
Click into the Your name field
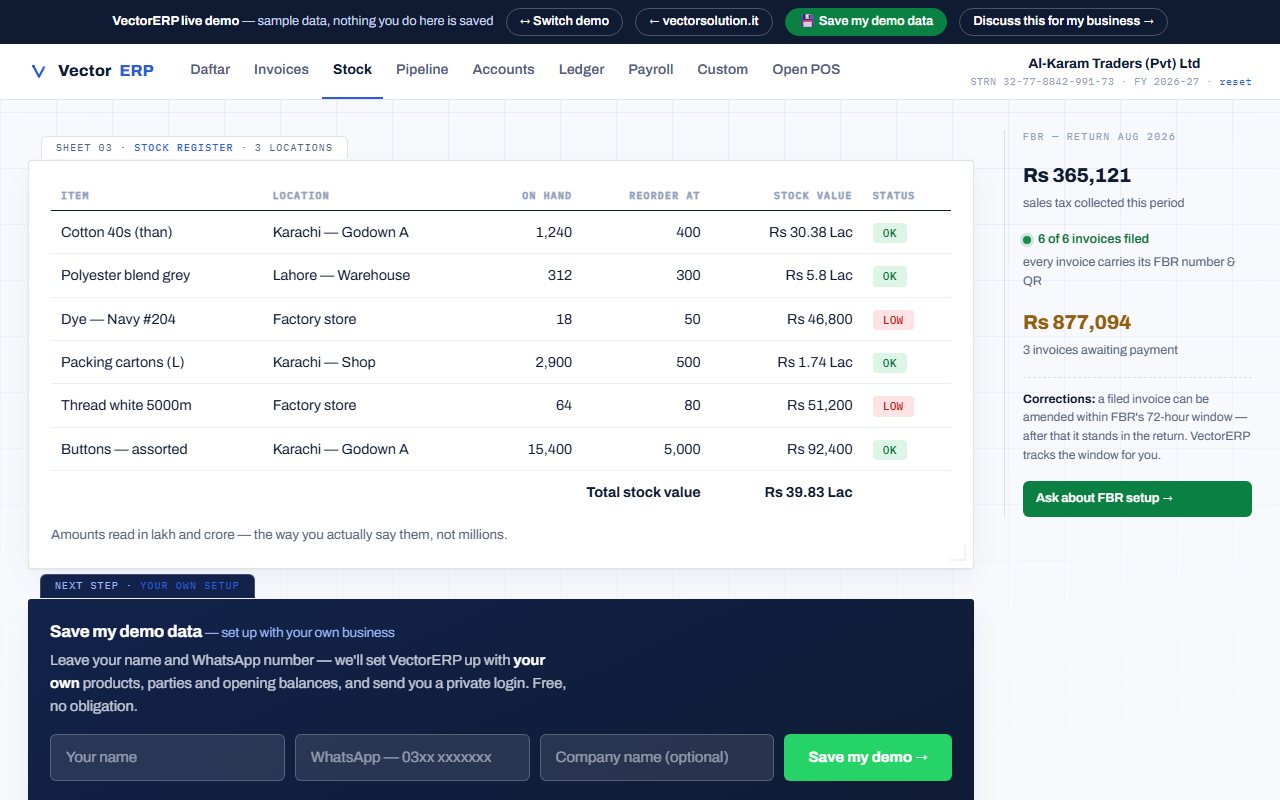(167, 757)
